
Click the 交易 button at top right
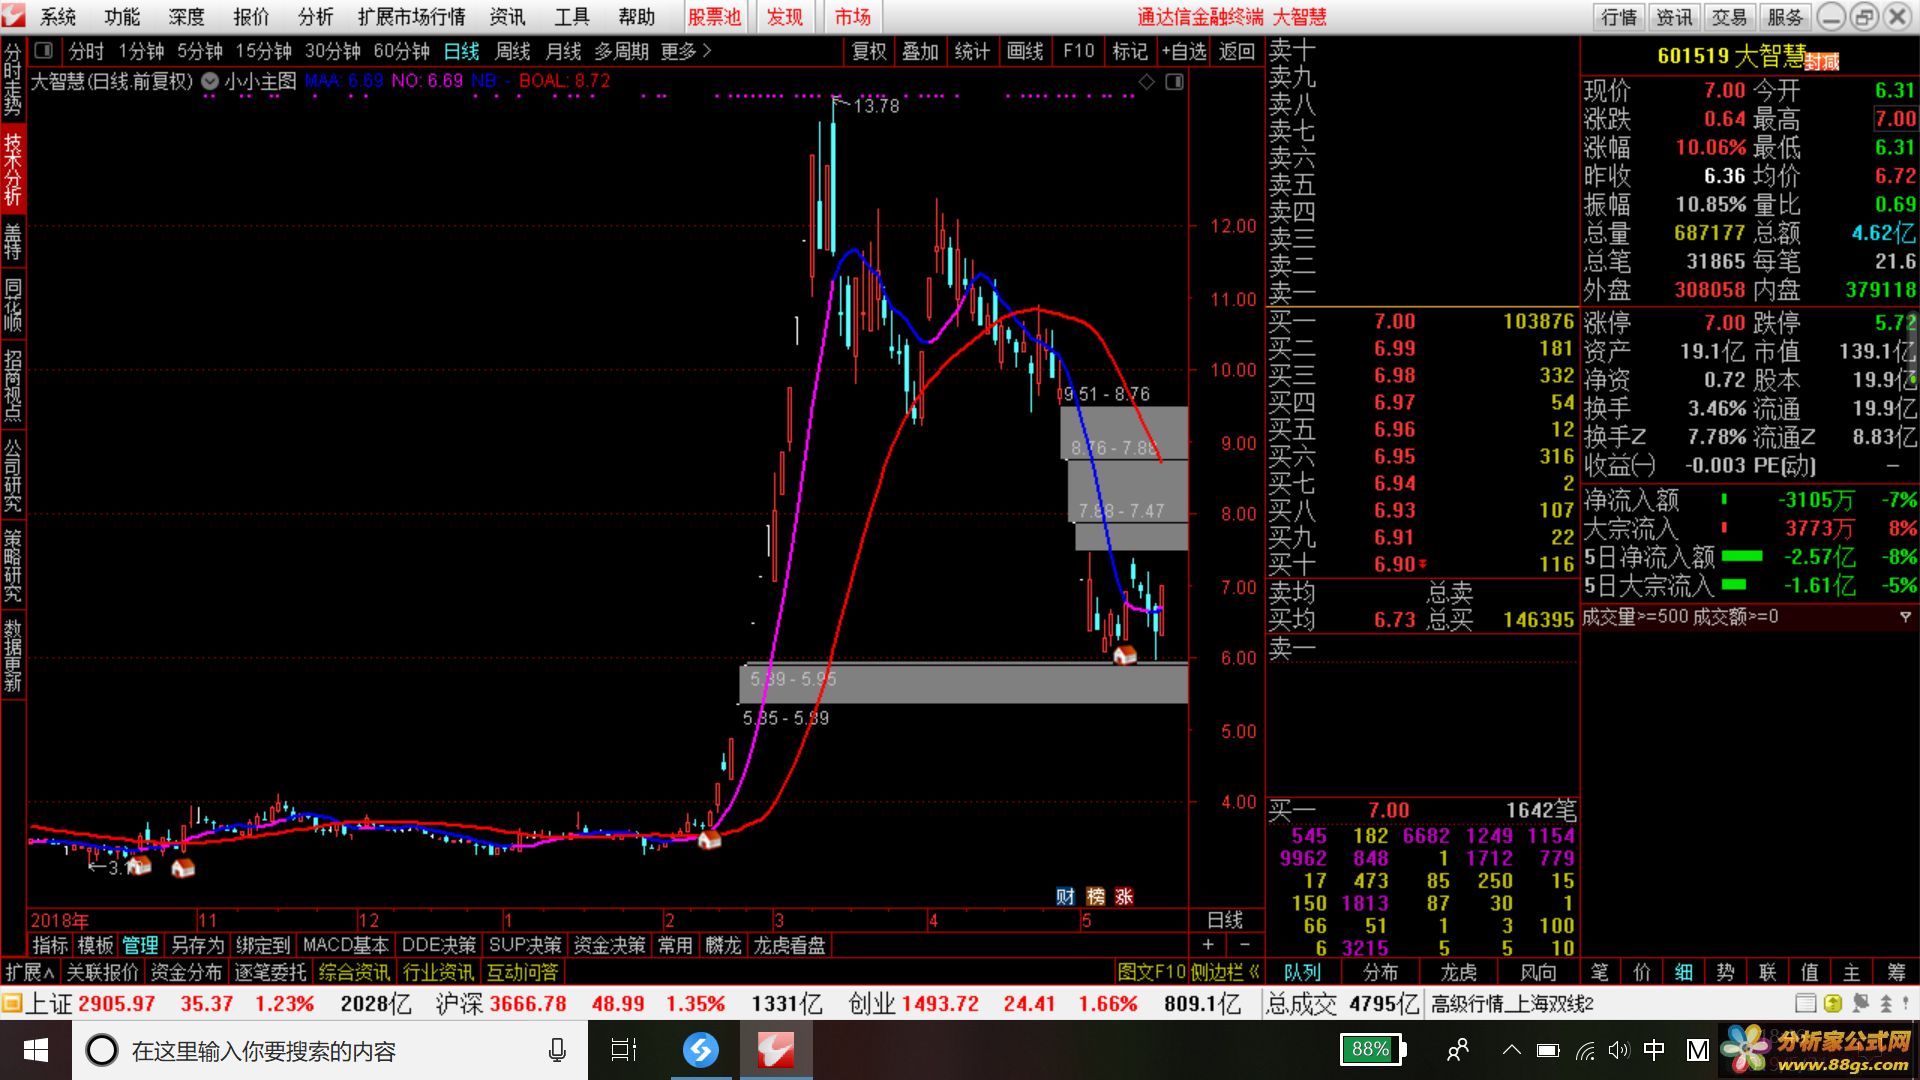[x=1729, y=17]
